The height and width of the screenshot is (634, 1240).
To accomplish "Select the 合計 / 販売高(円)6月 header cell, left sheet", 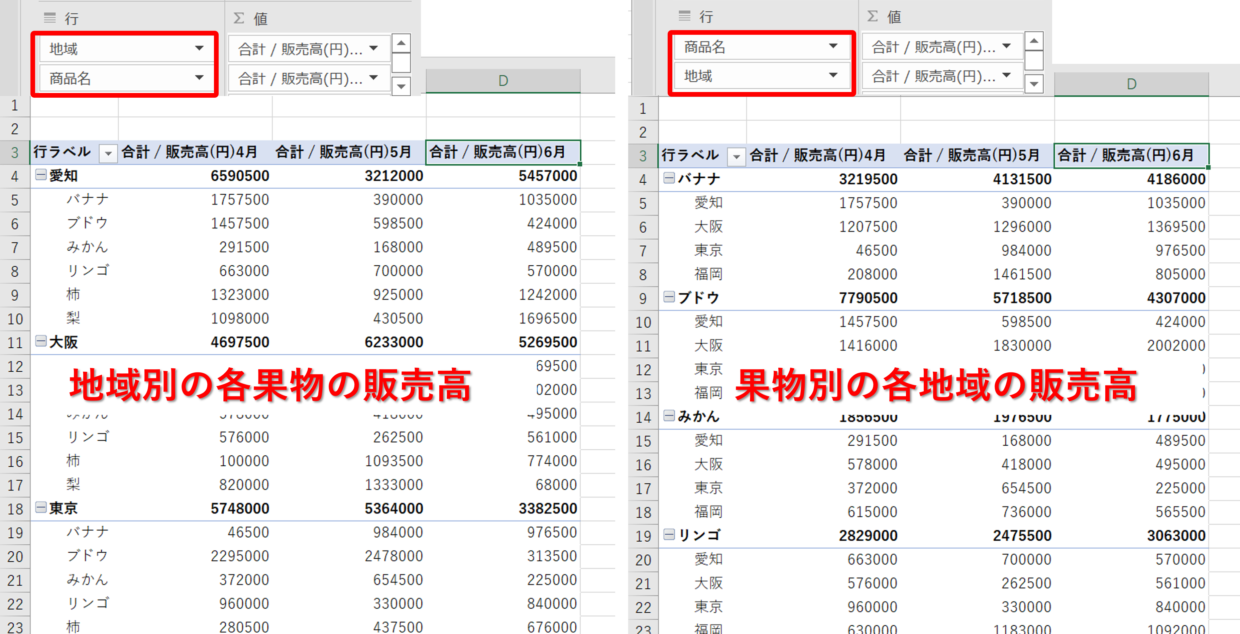I will tap(503, 153).
